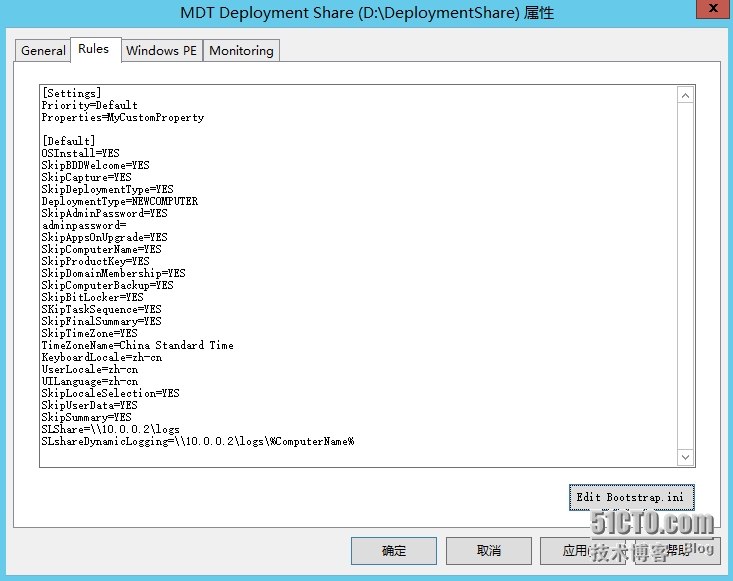Viewport: 733px width, 581px height.
Task: Open the Windows PE tab
Action: [x=161, y=50]
